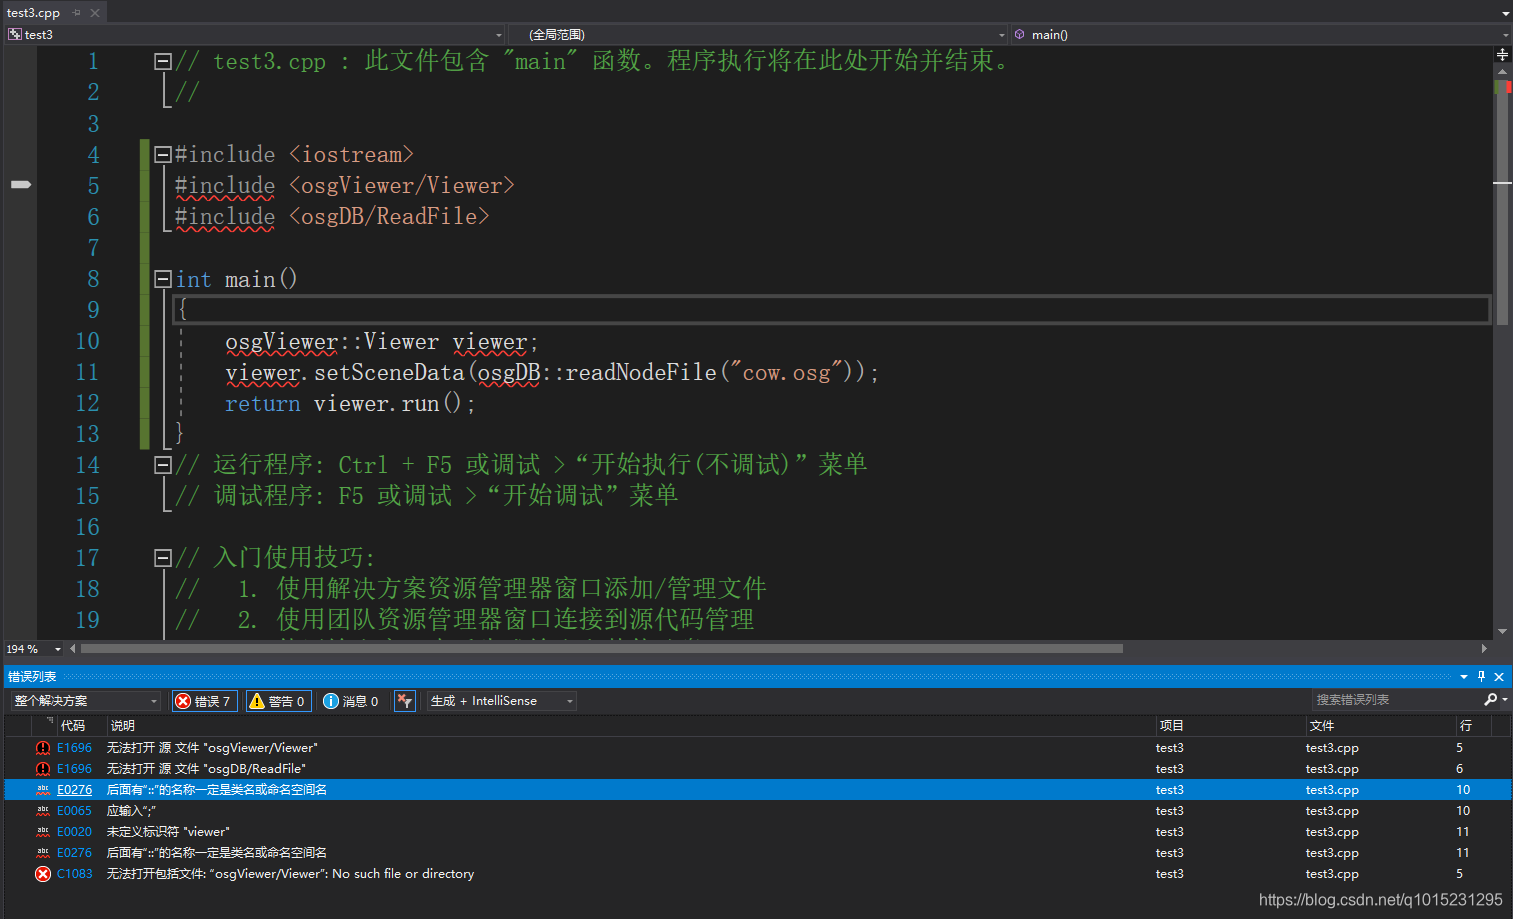Close the 错误列表 panel
1513x919 pixels.
point(1499,677)
